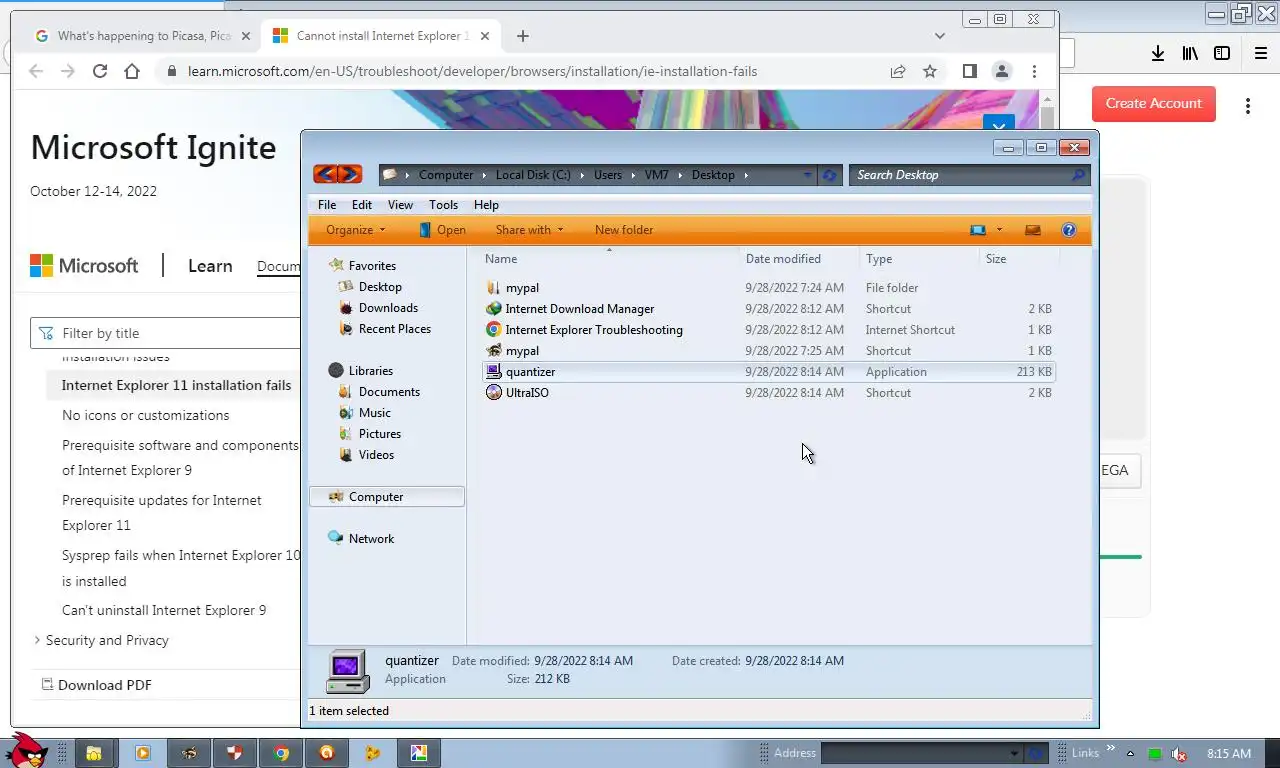Image resolution: width=1280 pixels, height=768 pixels.
Task: Select Network in the navigation pane
Action: [371, 539]
